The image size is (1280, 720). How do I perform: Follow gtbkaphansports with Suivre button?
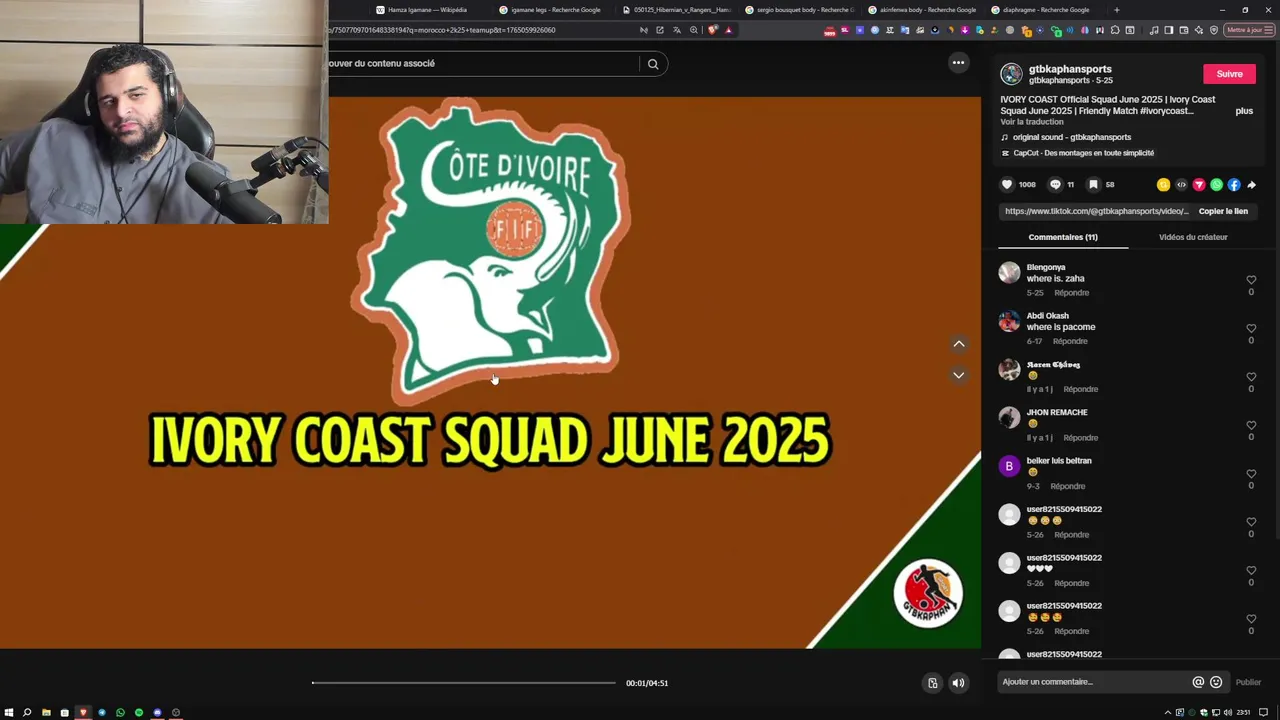pyautogui.click(x=1229, y=74)
